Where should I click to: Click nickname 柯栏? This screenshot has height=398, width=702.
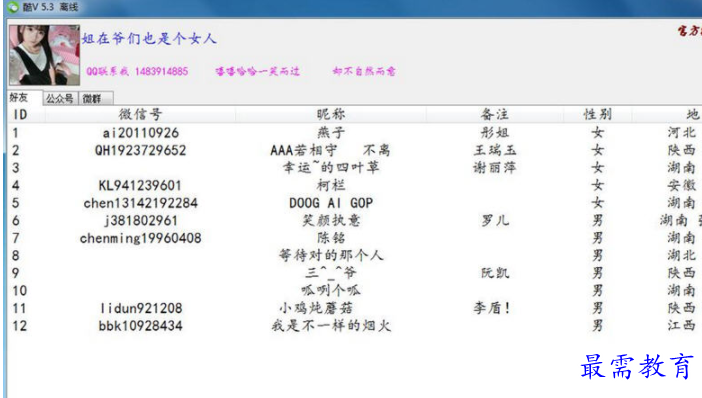point(331,185)
